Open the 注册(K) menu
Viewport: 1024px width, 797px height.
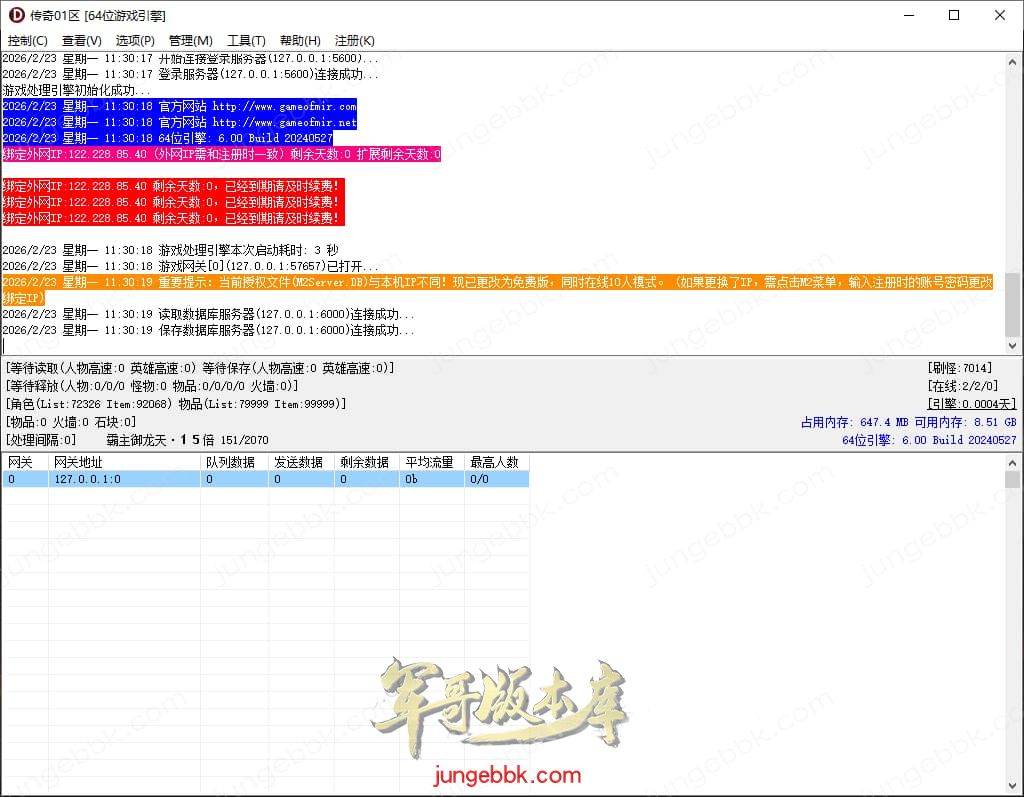[354, 41]
